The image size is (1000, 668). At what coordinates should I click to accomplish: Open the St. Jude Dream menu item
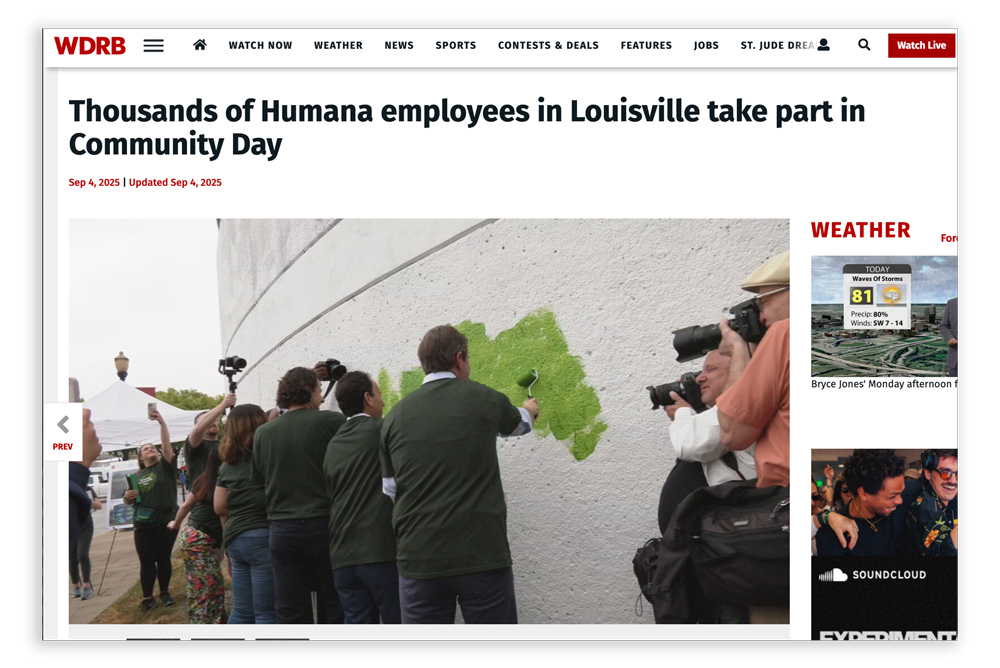tap(777, 45)
